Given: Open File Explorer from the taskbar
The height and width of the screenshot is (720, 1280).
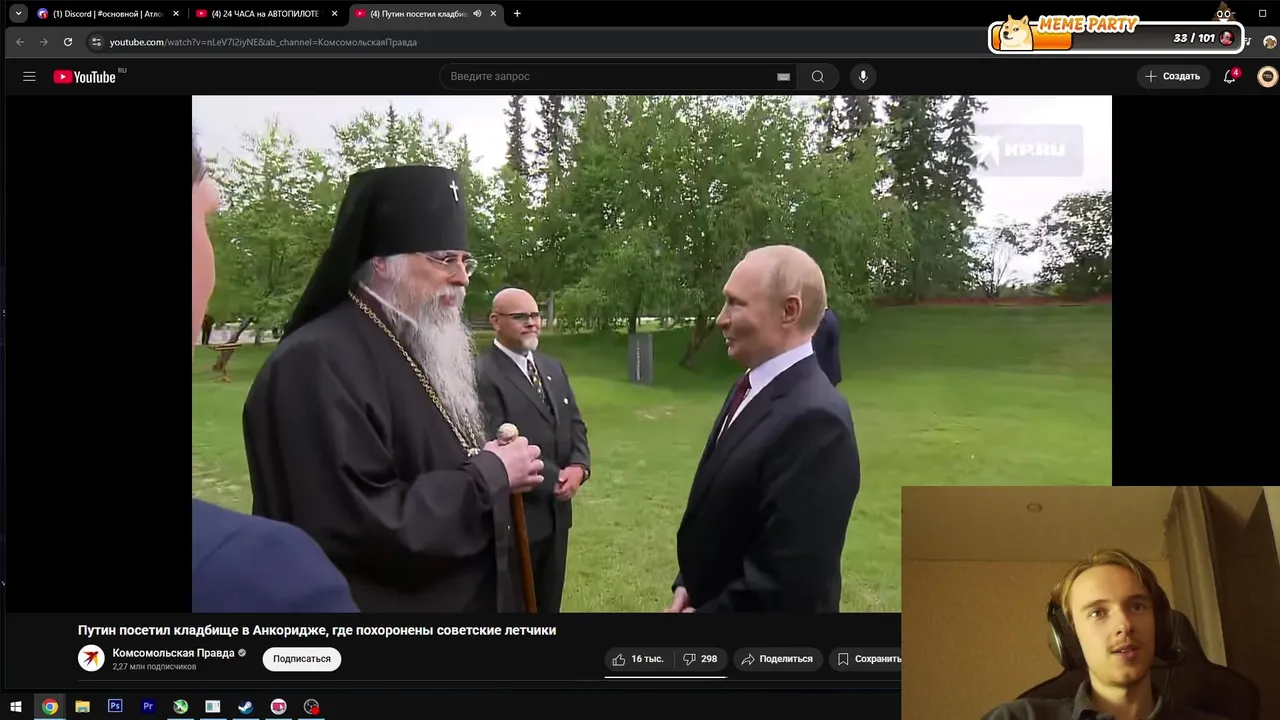Looking at the screenshot, I should pos(82,706).
